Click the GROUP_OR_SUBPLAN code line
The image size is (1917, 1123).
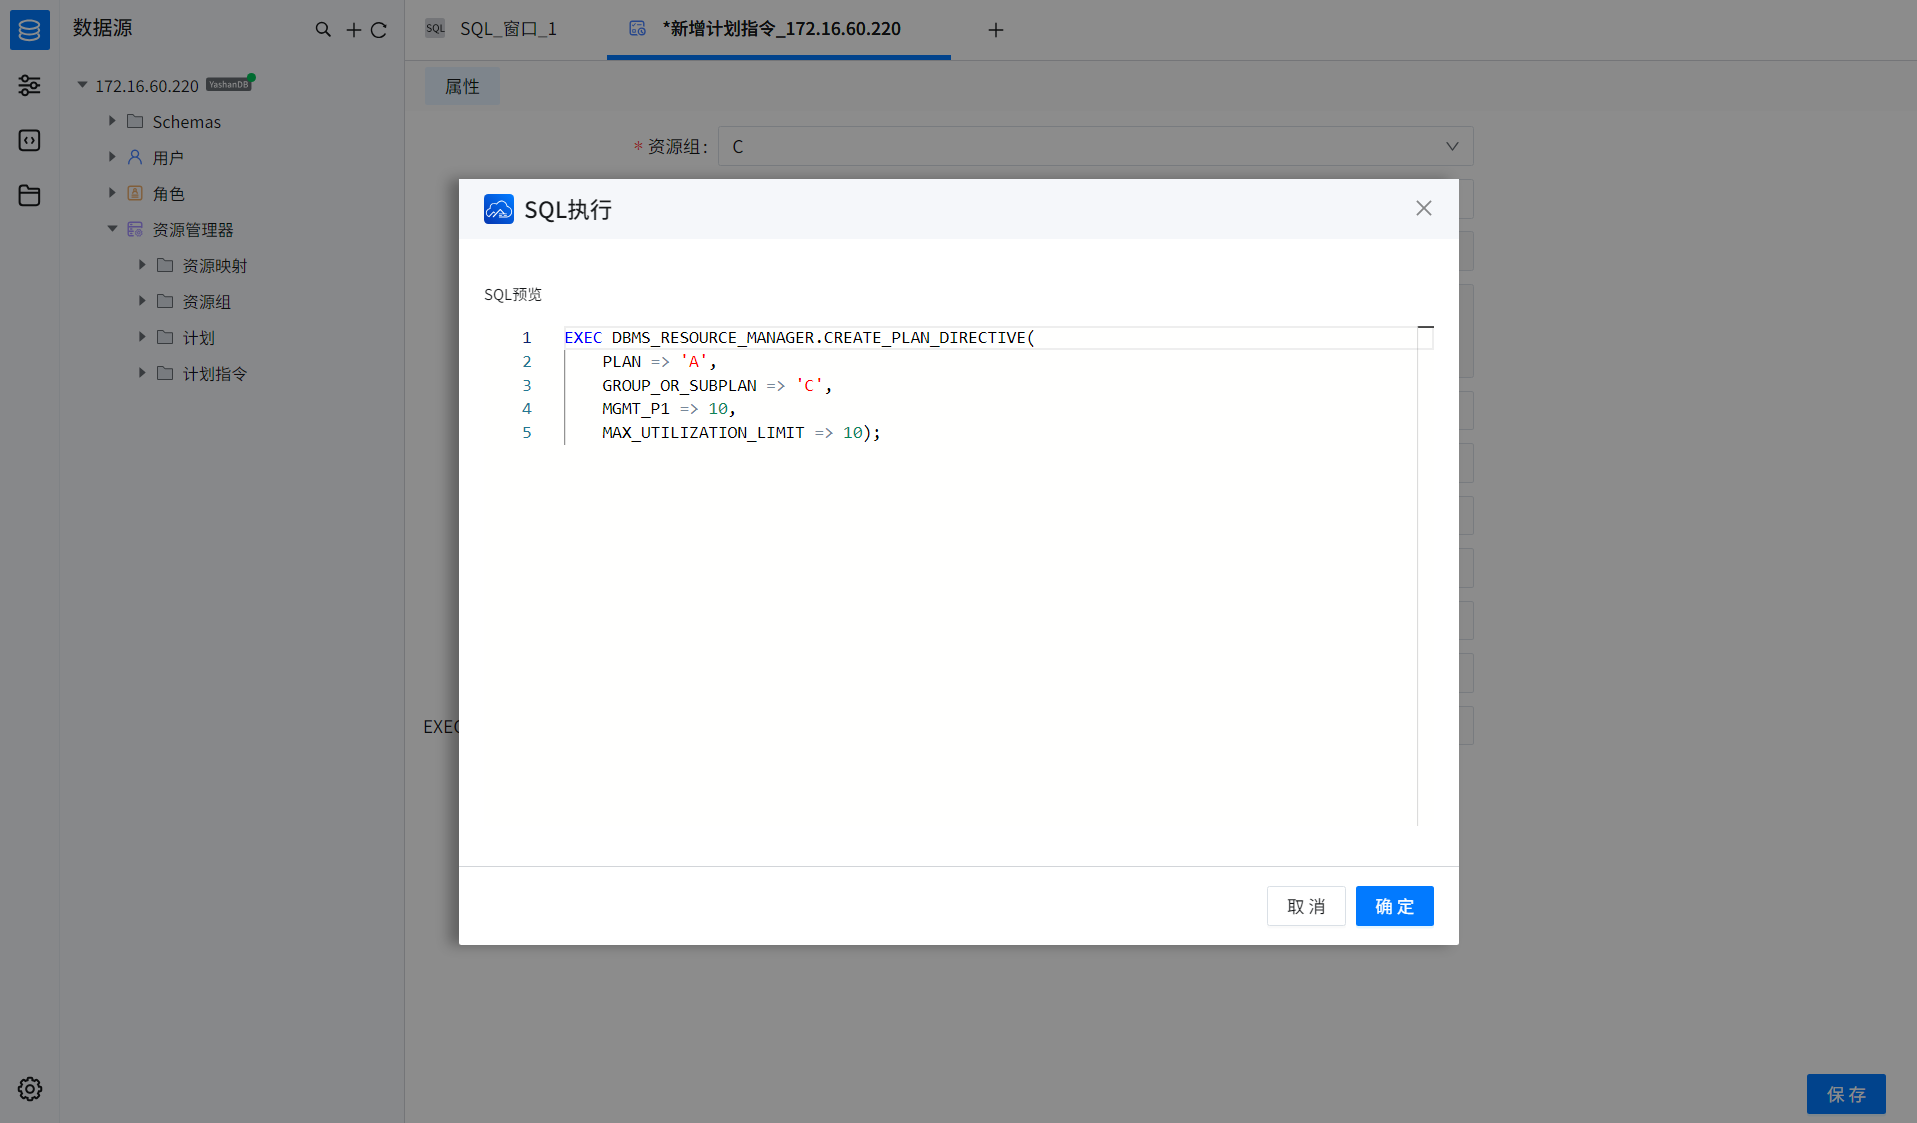(x=717, y=386)
